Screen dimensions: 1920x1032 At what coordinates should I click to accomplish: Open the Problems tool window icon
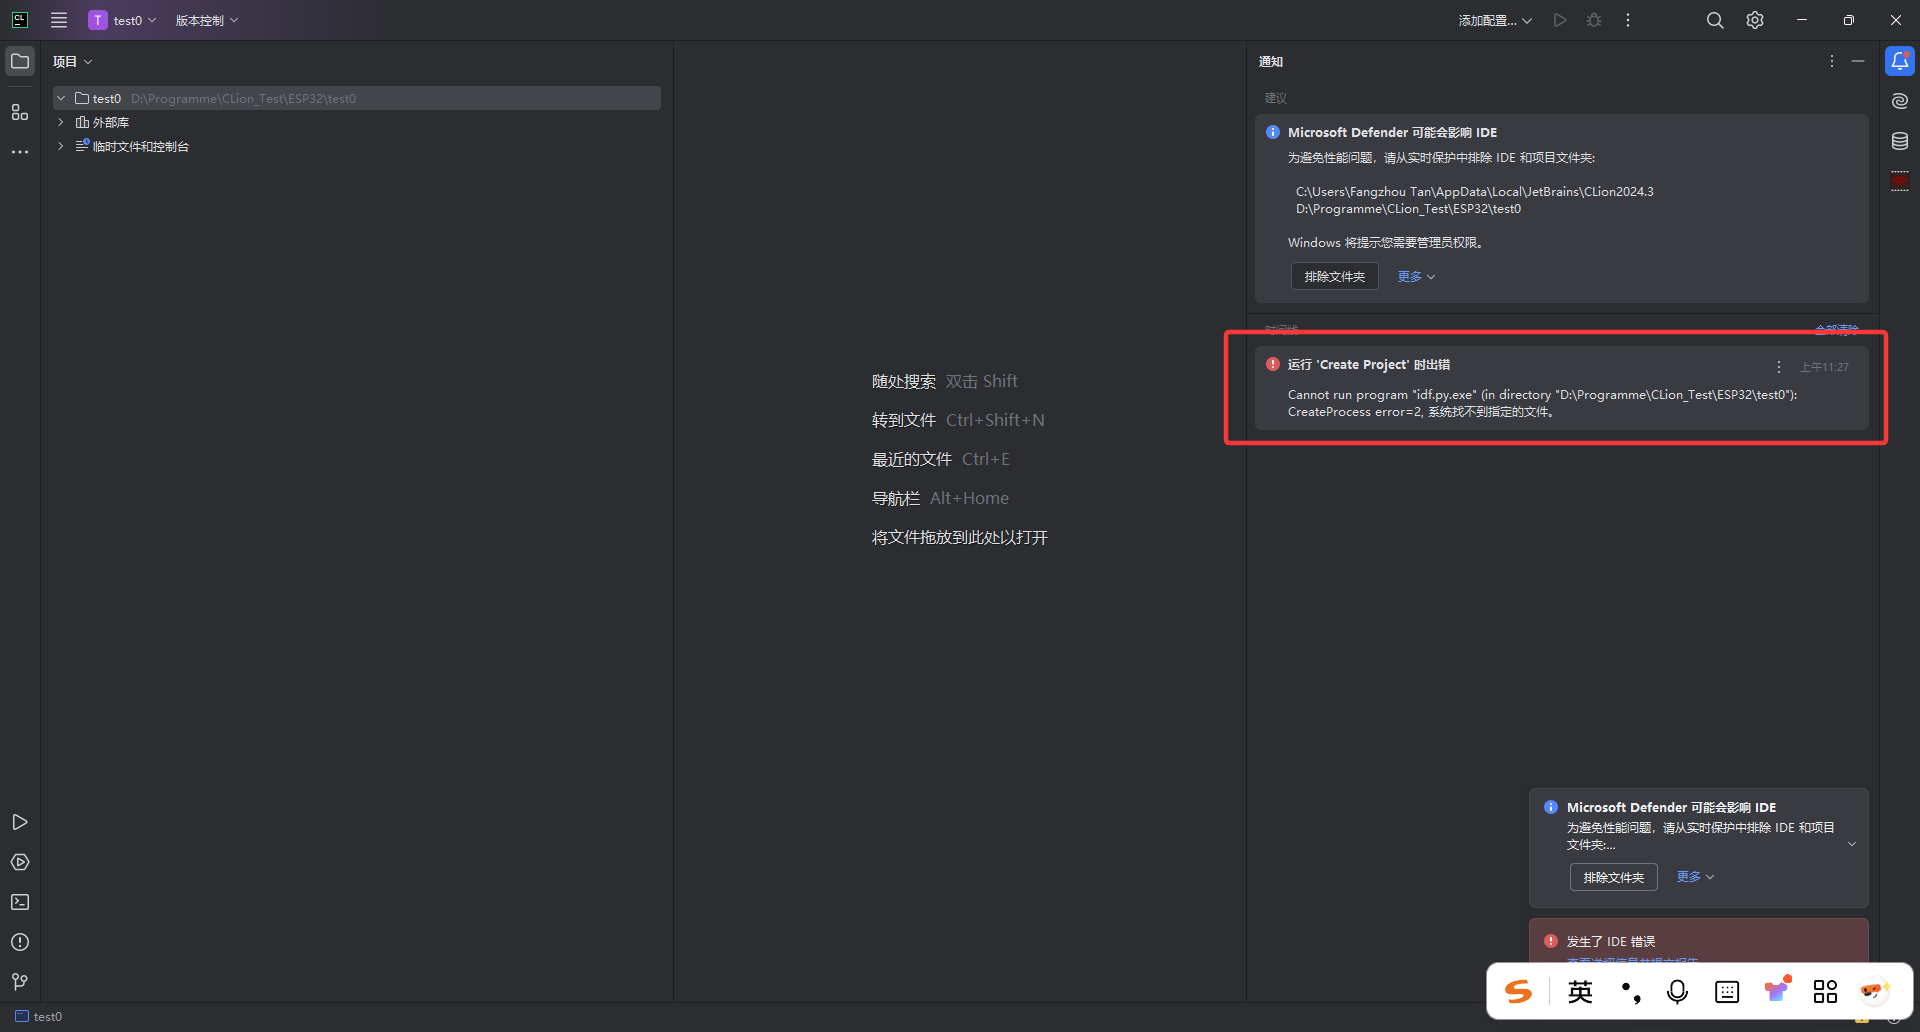click(20, 942)
